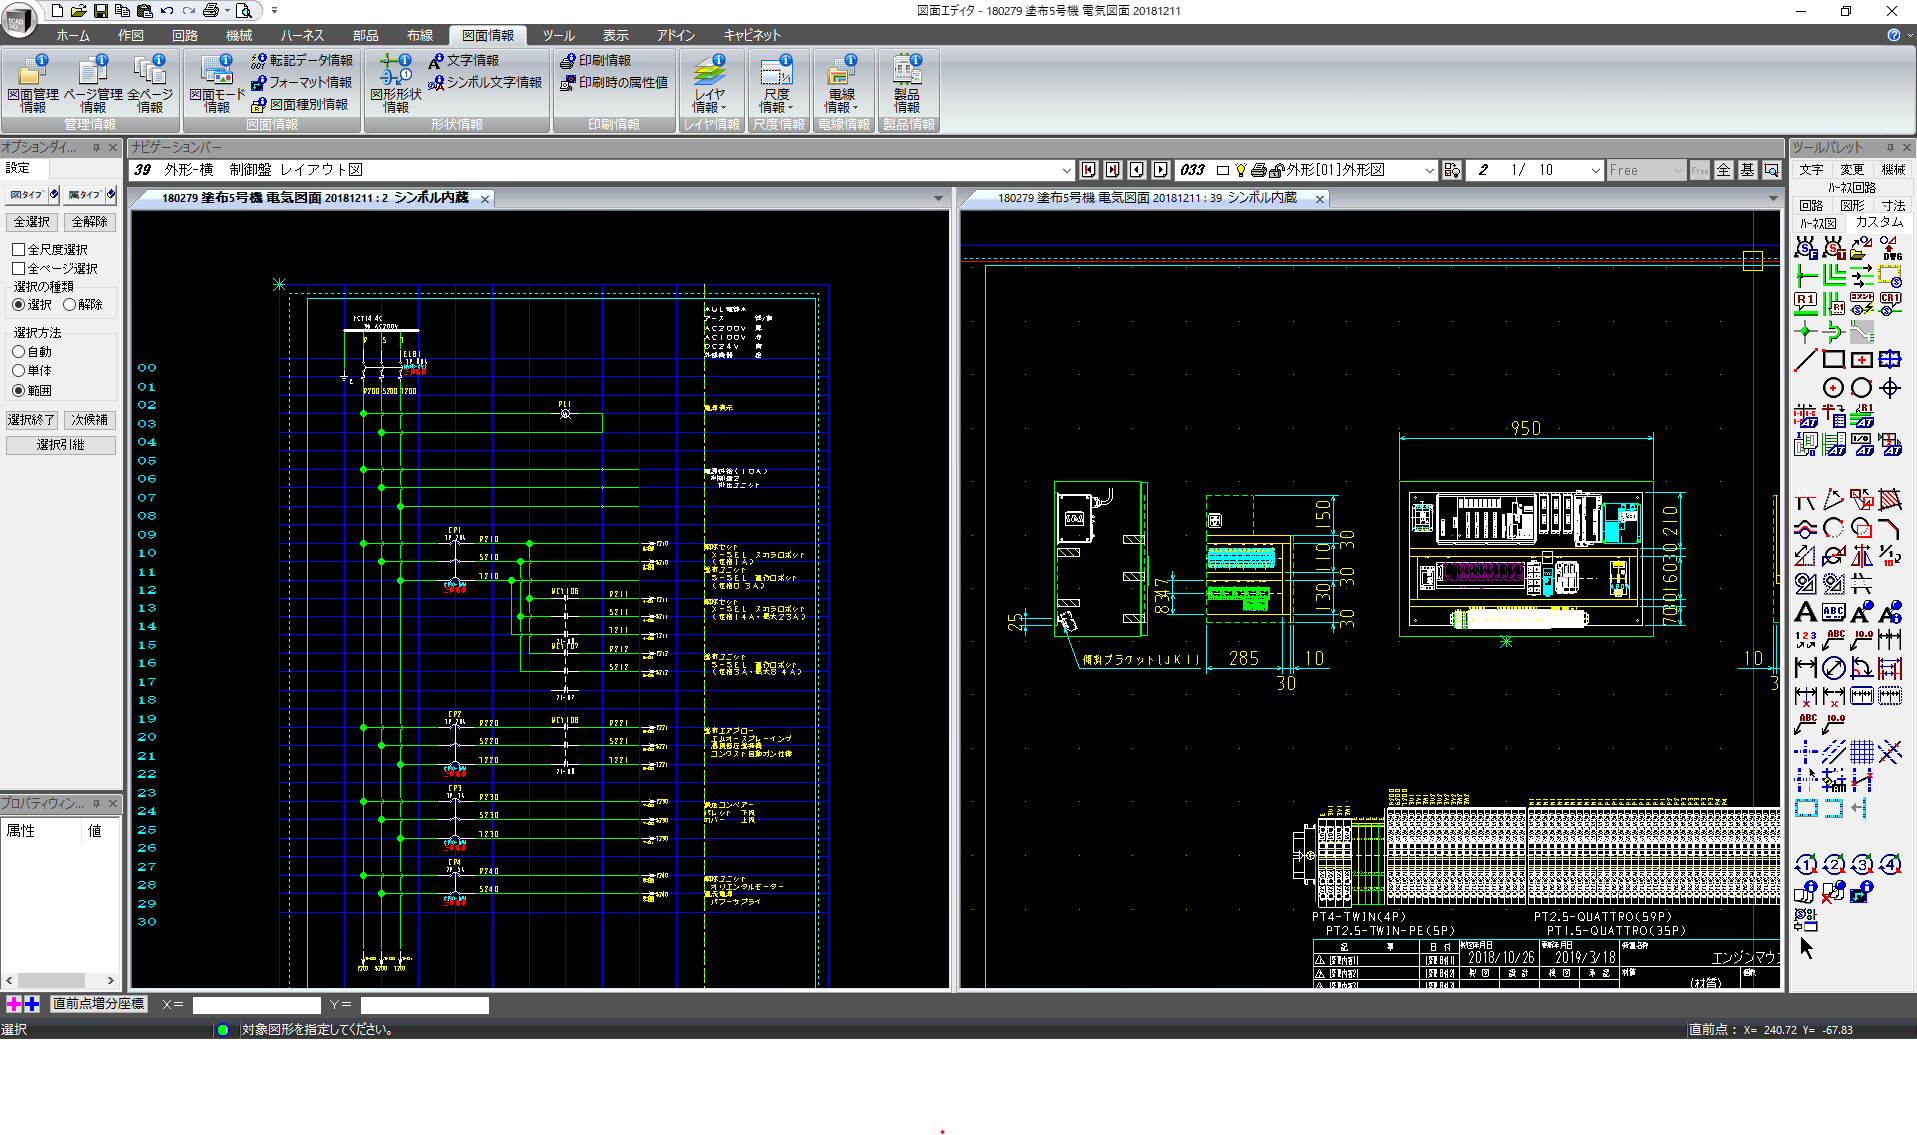Toggle 全尺度選択 checkbox
Image resolution: width=1917 pixels, height=1135 pixels.
click(x=18, y=249)
